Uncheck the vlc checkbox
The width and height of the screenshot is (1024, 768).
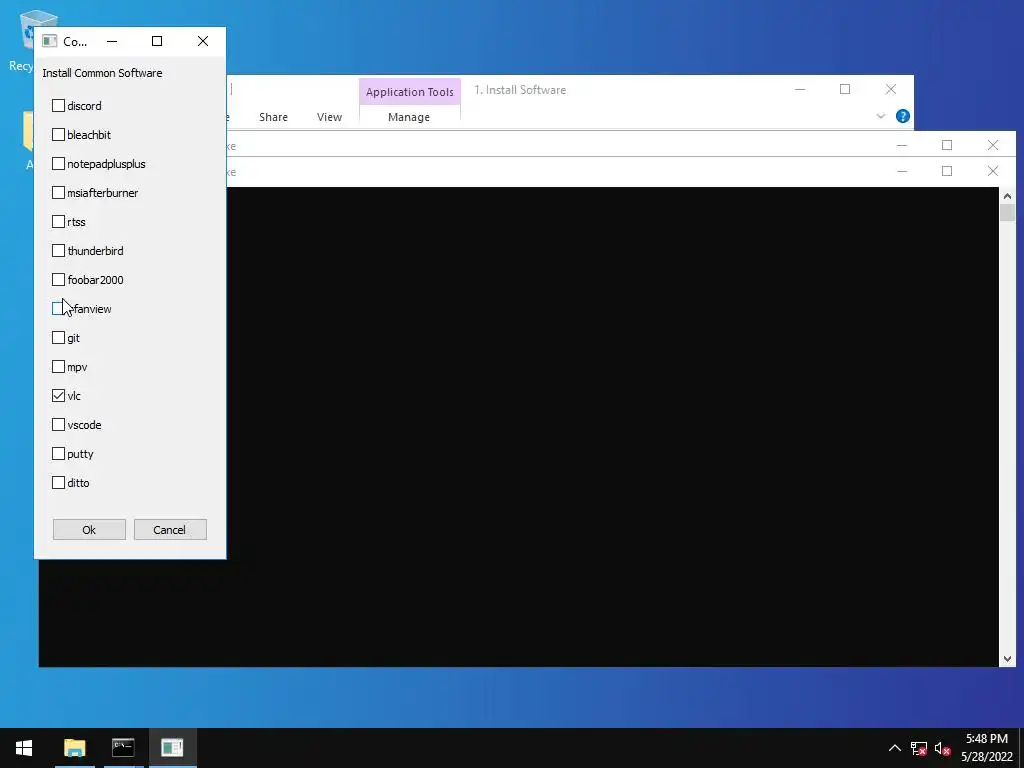pos(58,396)
